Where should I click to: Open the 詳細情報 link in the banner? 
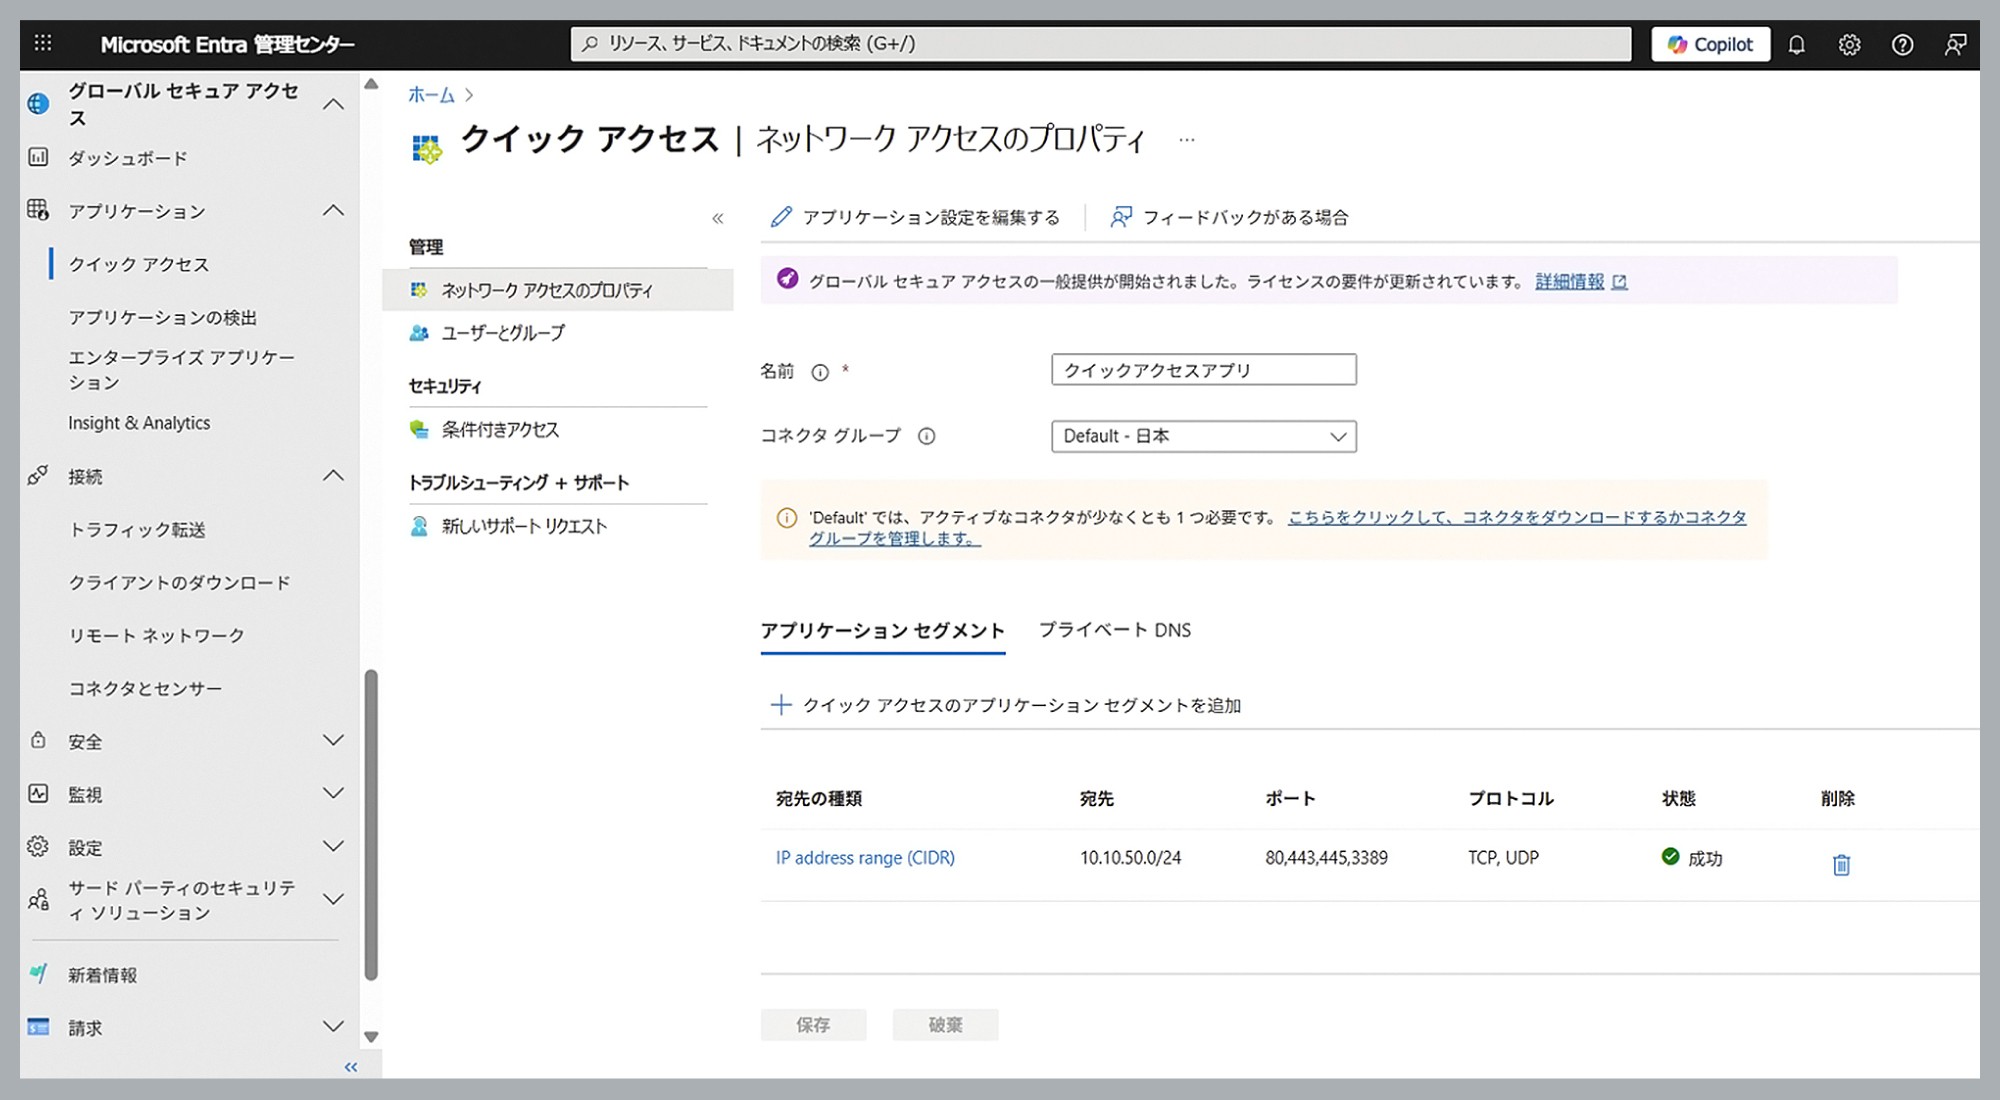(1568, 282)
